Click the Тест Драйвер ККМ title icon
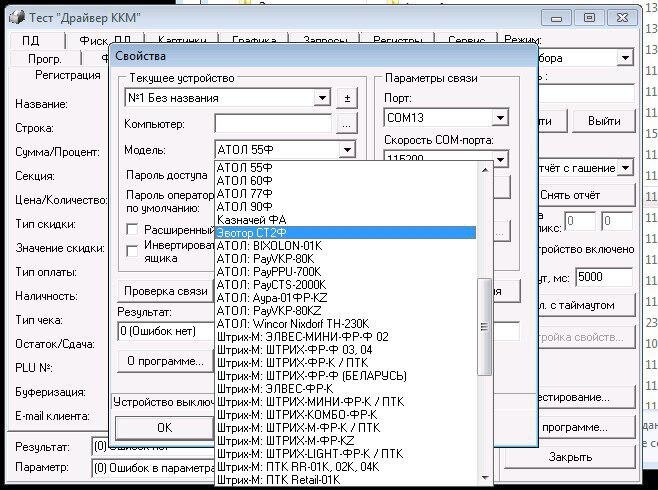Viewport: 658px width, 490px height. [x=17, y=18]
